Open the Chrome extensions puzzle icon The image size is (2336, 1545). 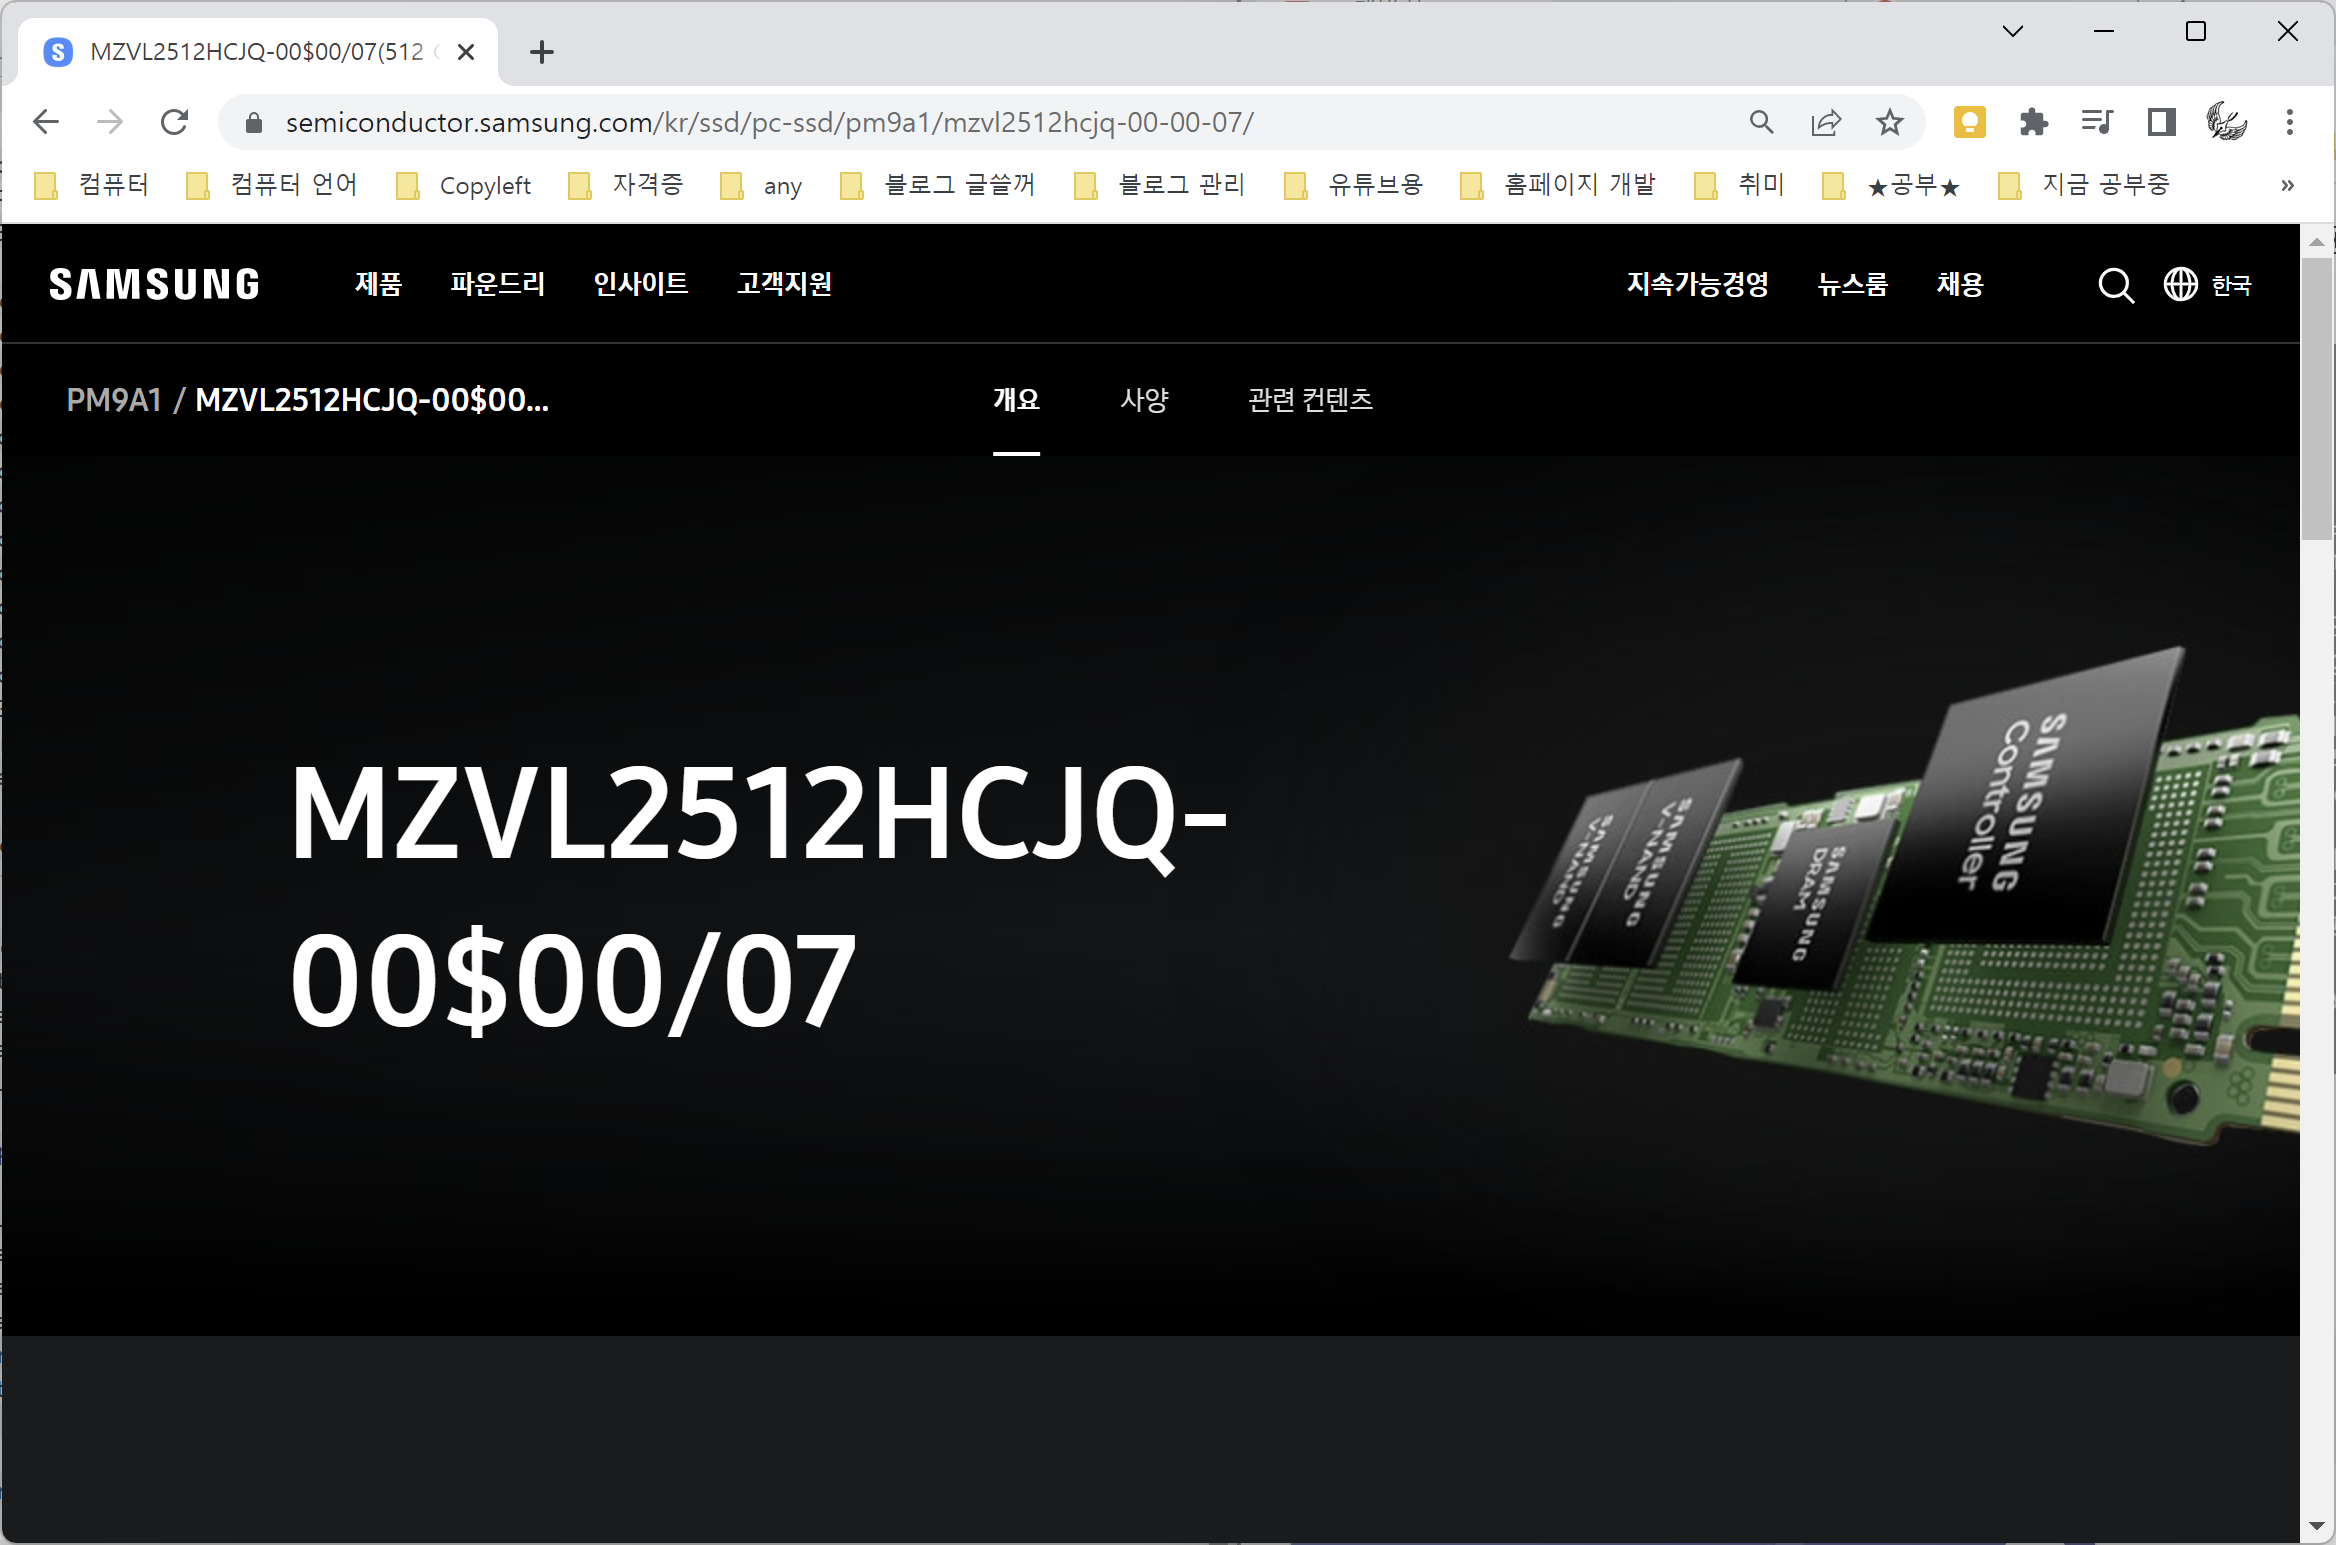(2033, 122)
